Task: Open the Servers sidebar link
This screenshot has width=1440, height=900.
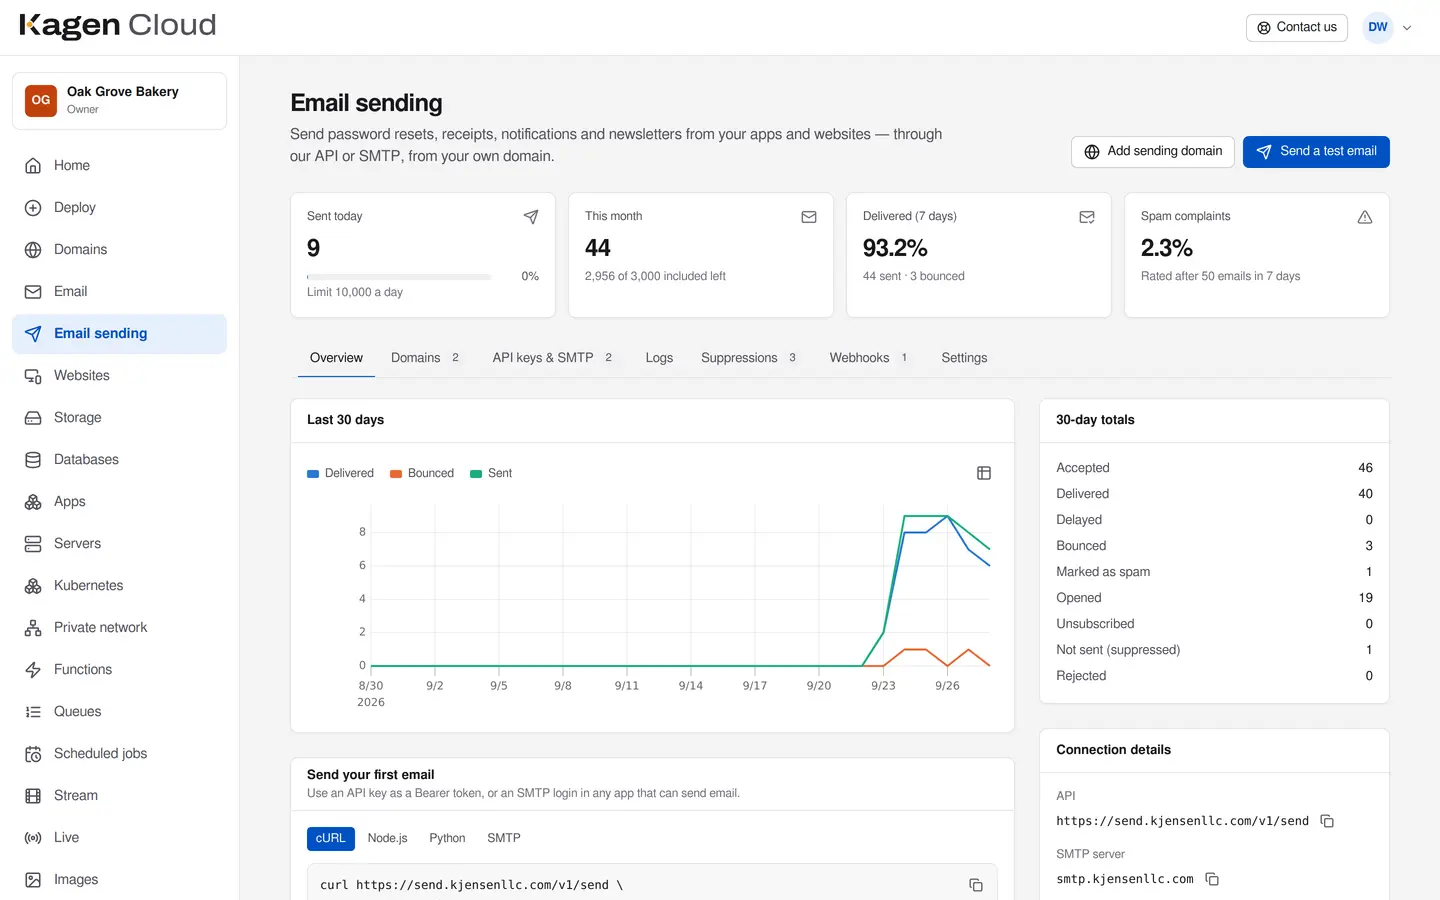Action: (119, 544)
